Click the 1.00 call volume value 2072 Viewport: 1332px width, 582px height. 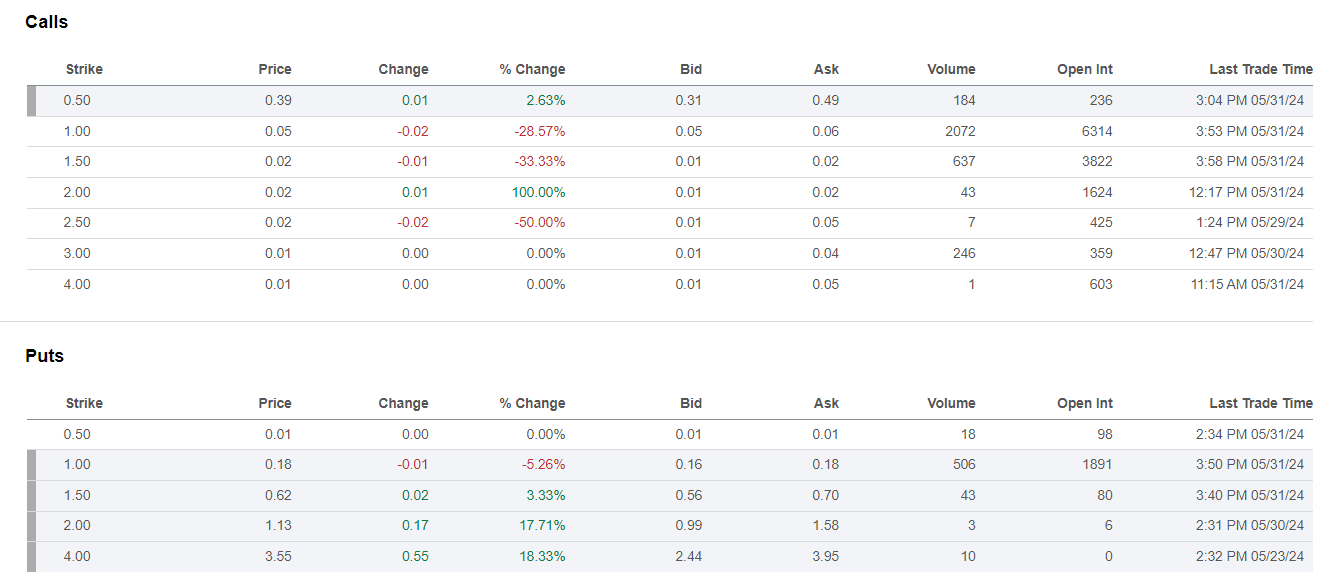pyautogui.click(x=959, y=131)
